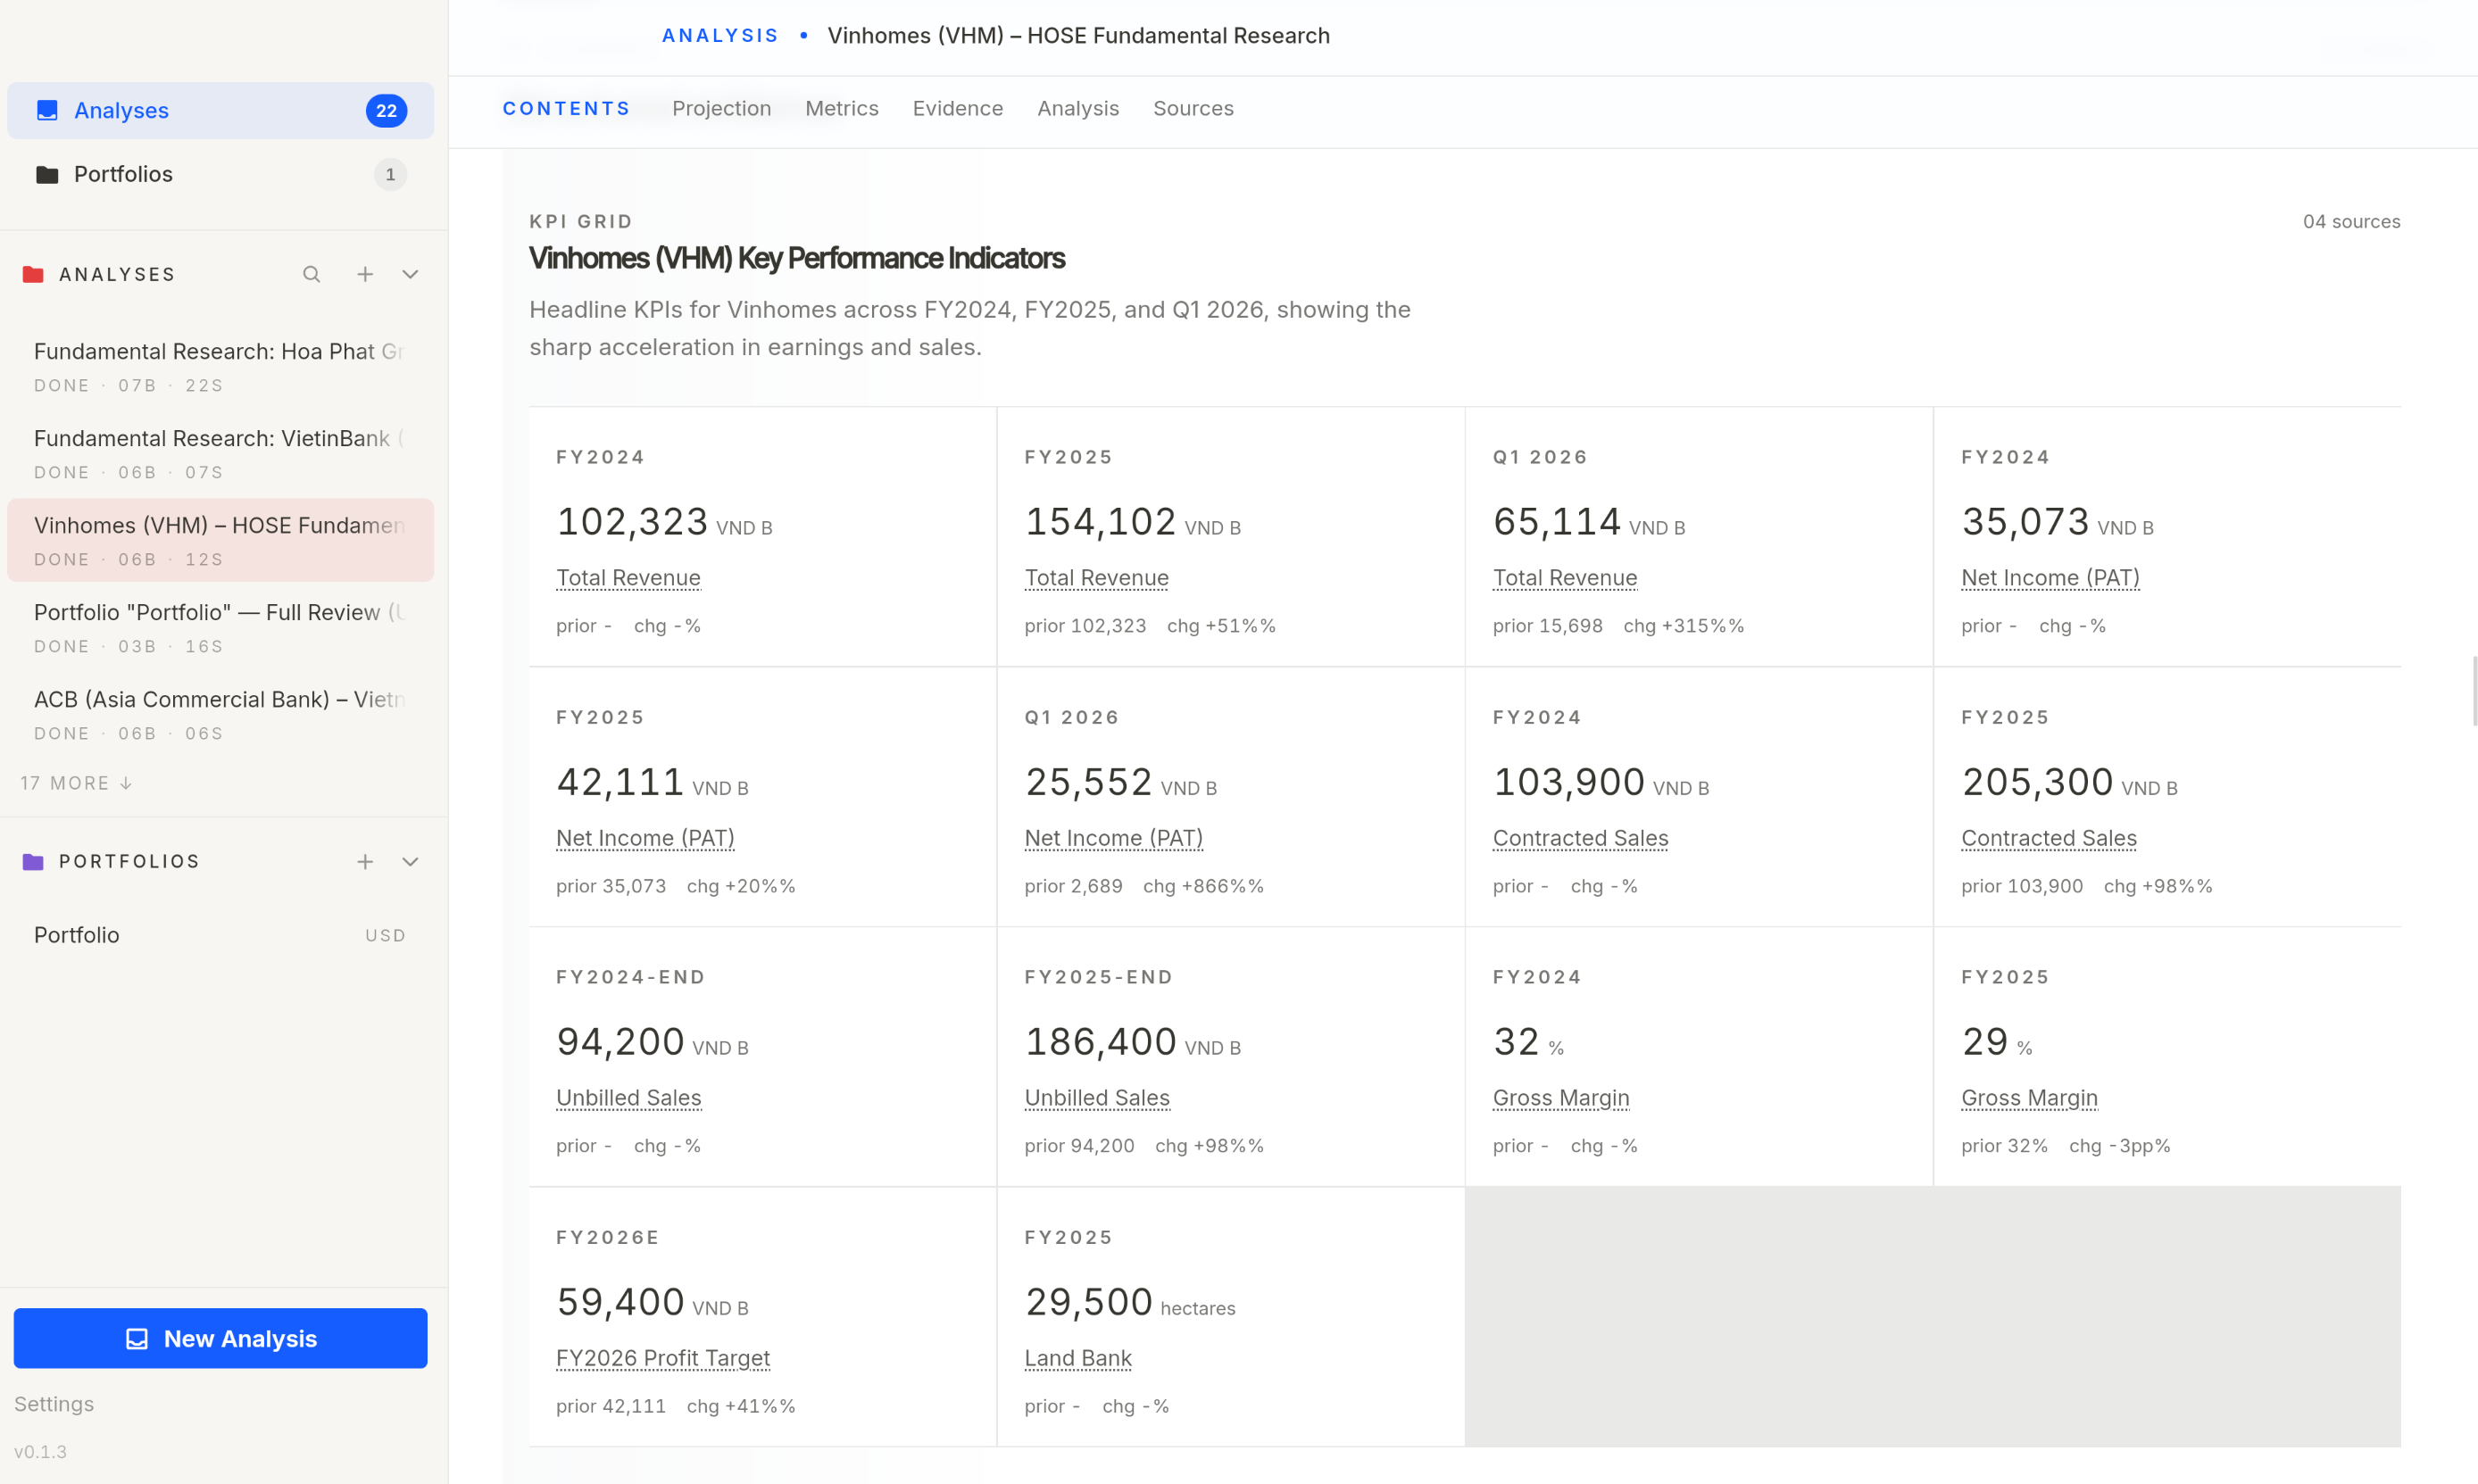Click the page title 'Vinhomes (VHM) – HOSE Fundamental Research'

(x=1078, y=36)
